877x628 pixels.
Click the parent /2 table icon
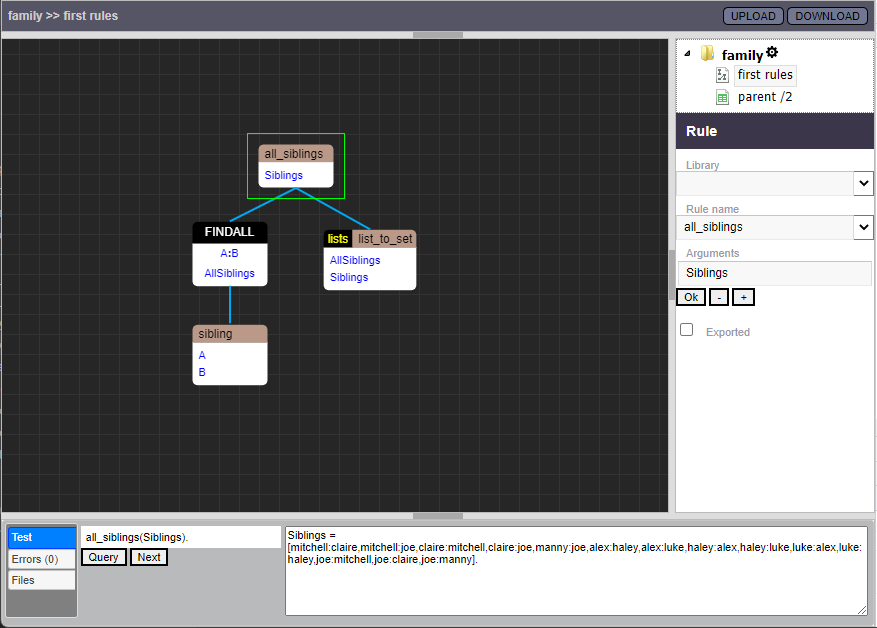(723, 97)
